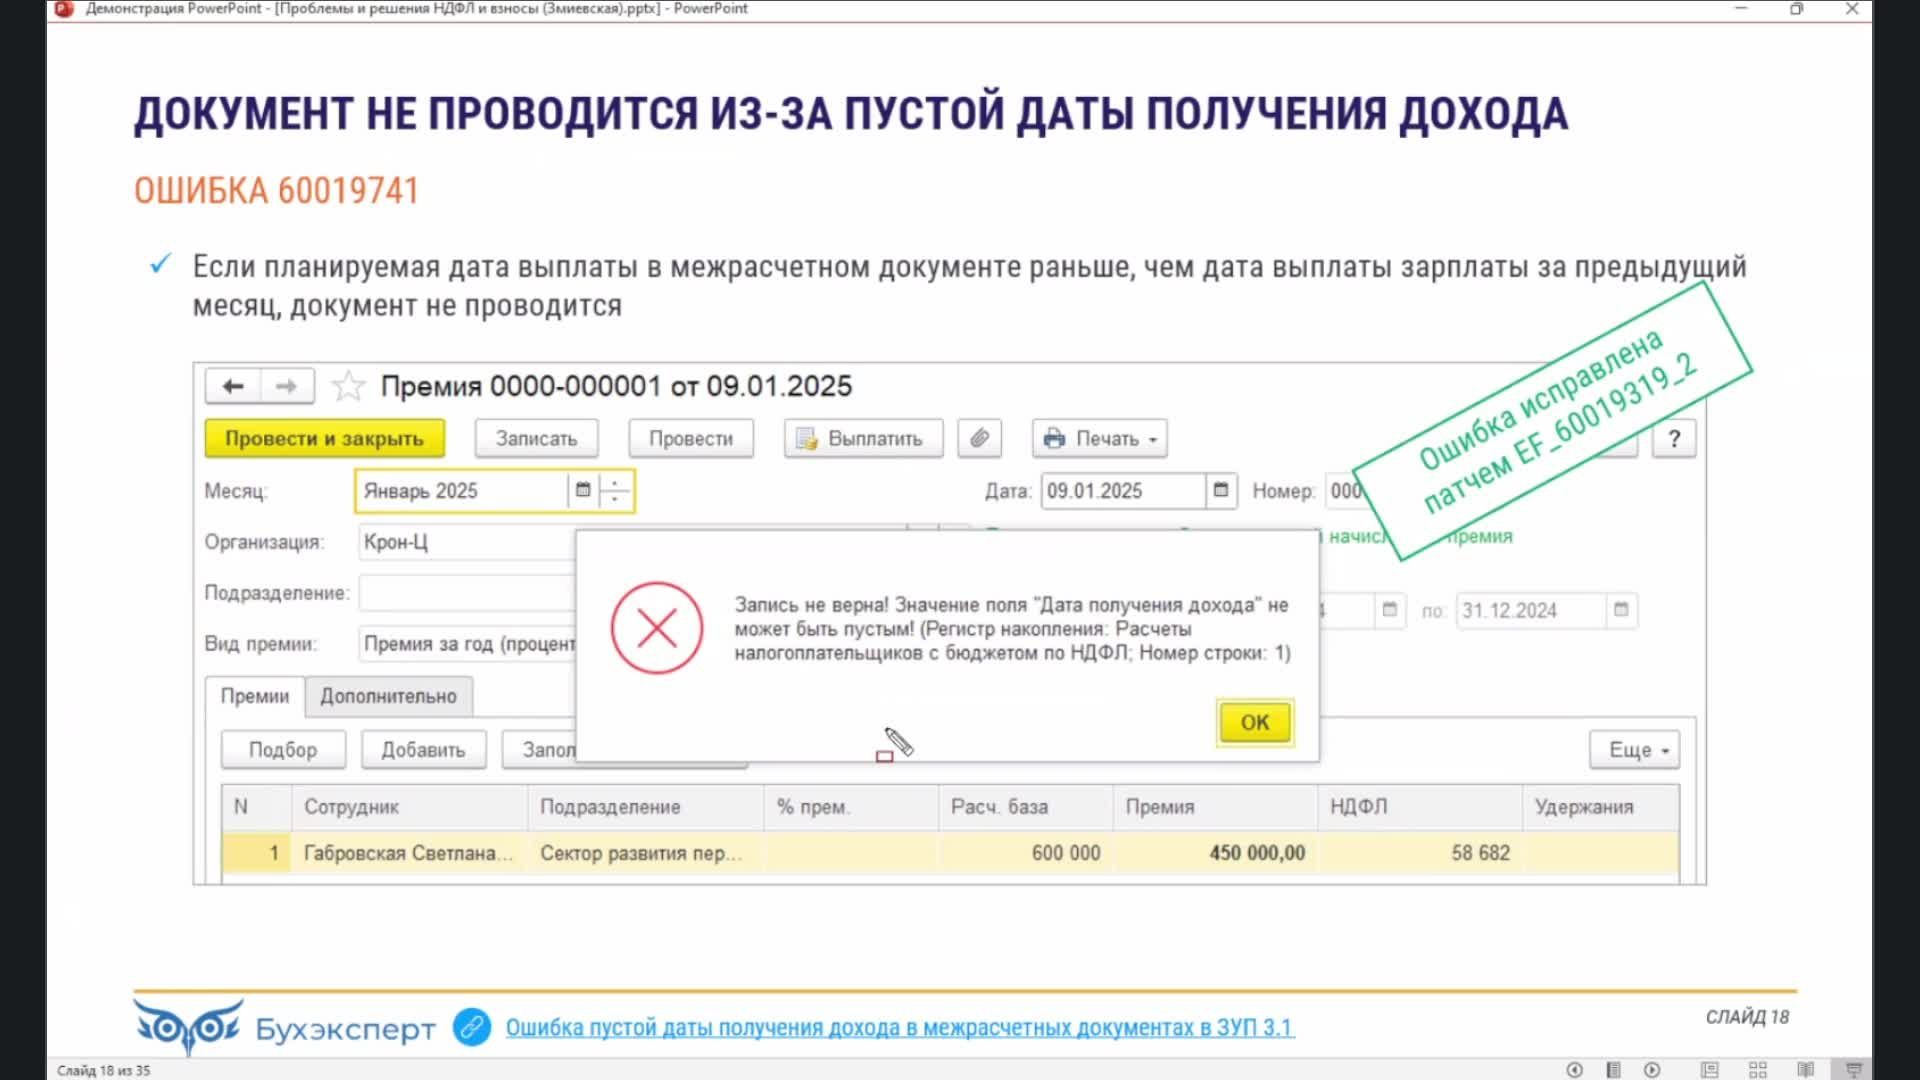The image size is (1920, 1080).
Task: Open the Дата field calendar picker
Action: click(x=1220, y=490)
